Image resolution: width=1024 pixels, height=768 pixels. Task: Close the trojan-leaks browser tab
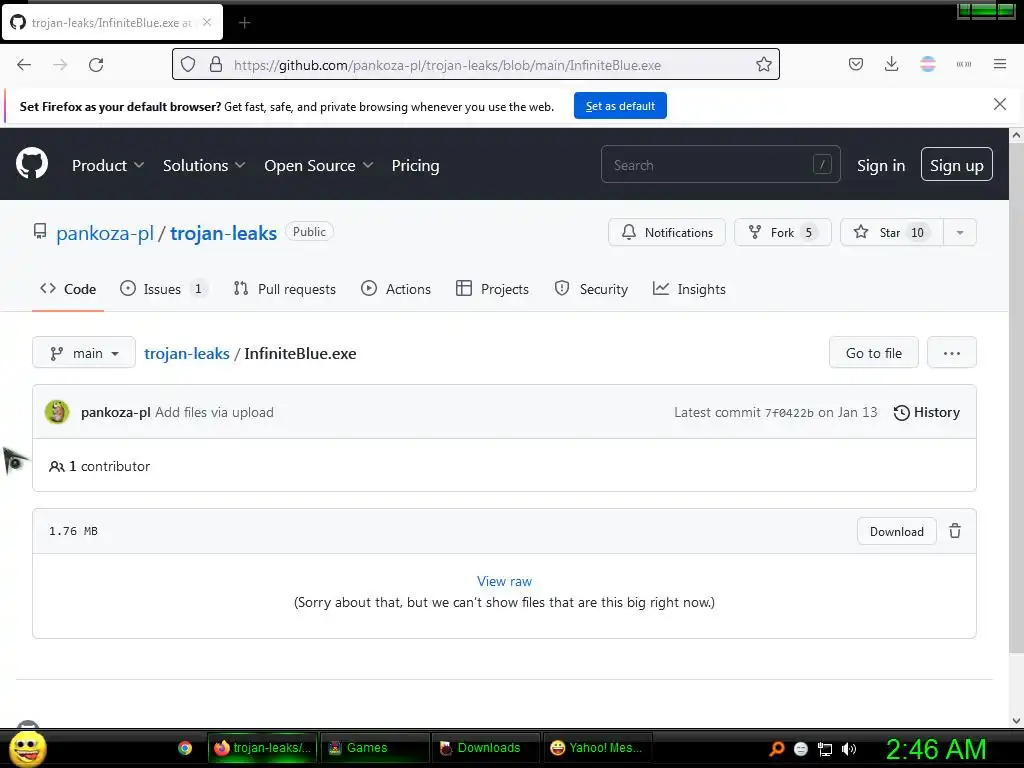(x=207, y=22)
